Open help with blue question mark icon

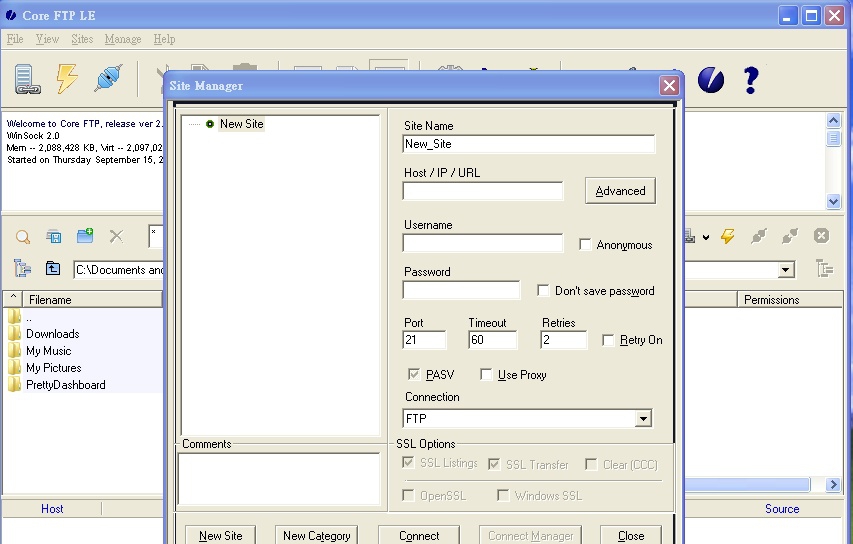click(x=751, y=80)
